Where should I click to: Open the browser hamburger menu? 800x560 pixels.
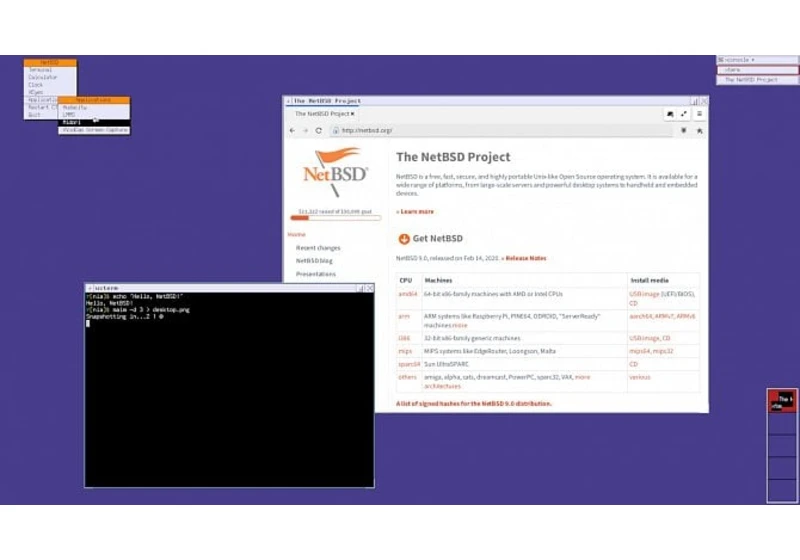click(x=699, y=114)
